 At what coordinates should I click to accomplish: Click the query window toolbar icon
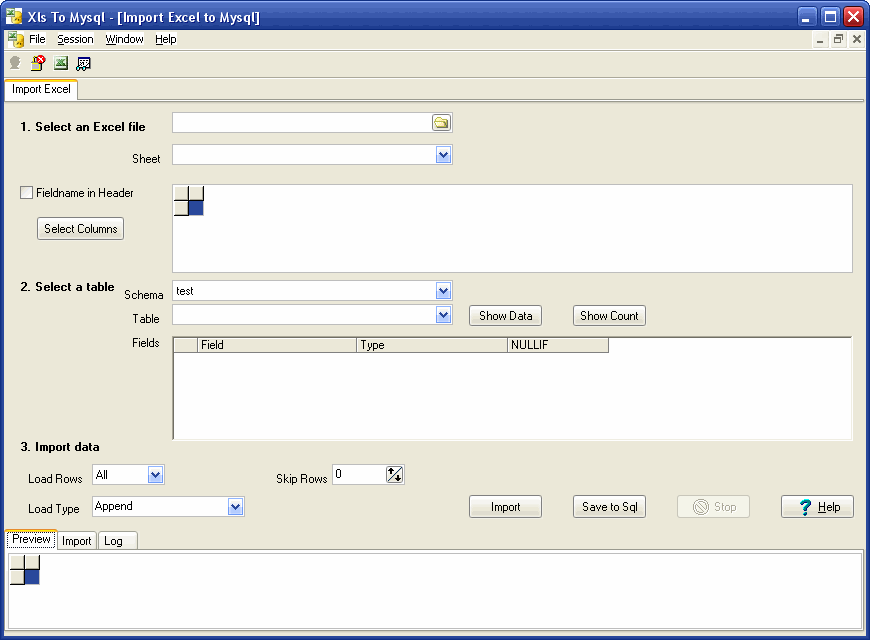[x=84, y=64]
